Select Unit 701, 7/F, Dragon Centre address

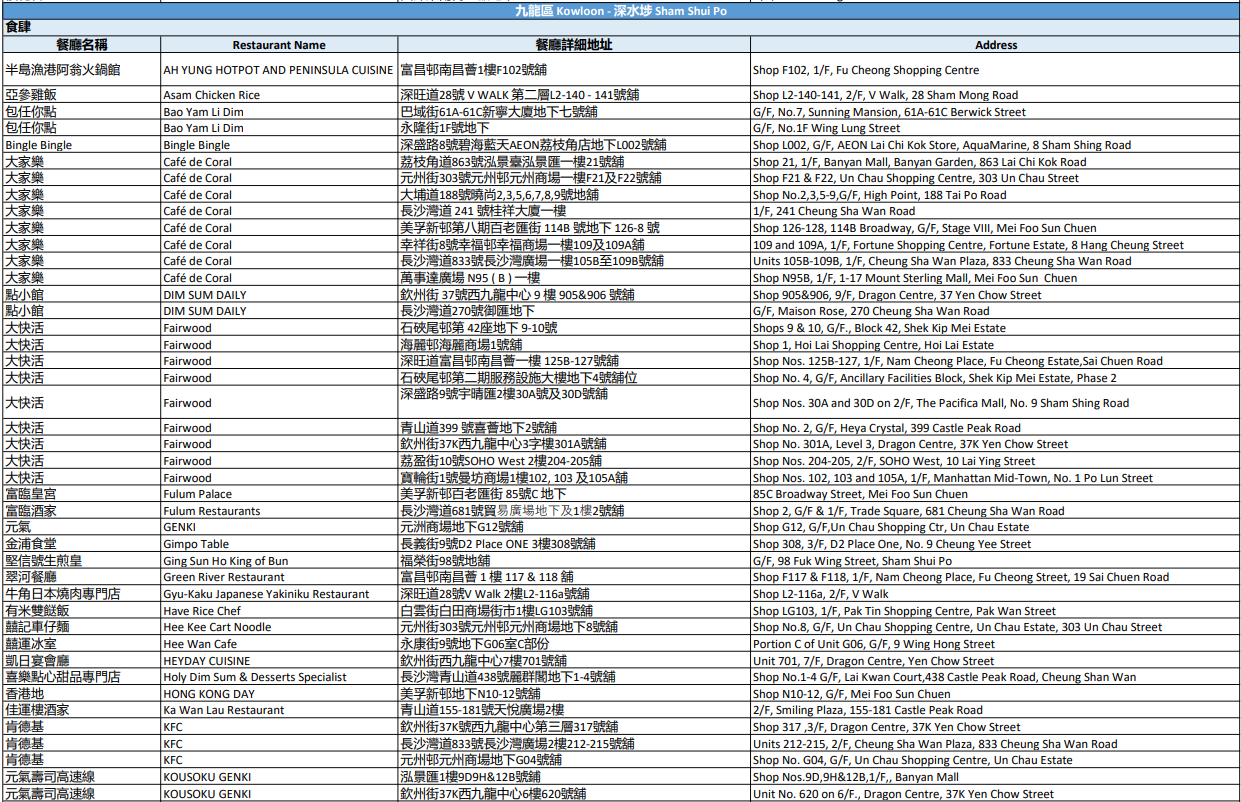[996, 661]
